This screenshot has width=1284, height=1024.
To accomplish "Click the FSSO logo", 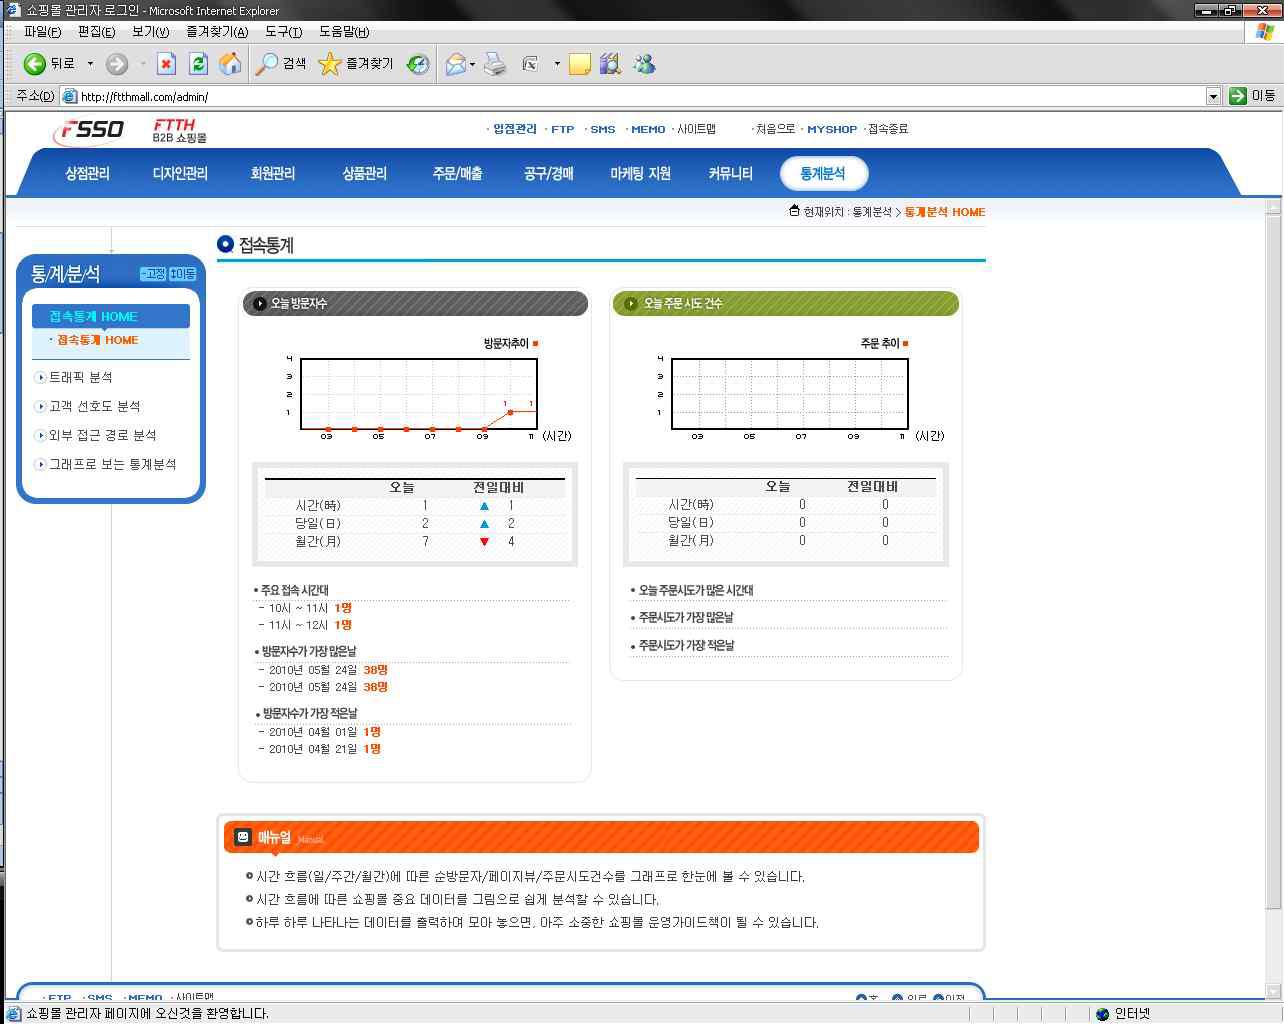I will 91,130.
